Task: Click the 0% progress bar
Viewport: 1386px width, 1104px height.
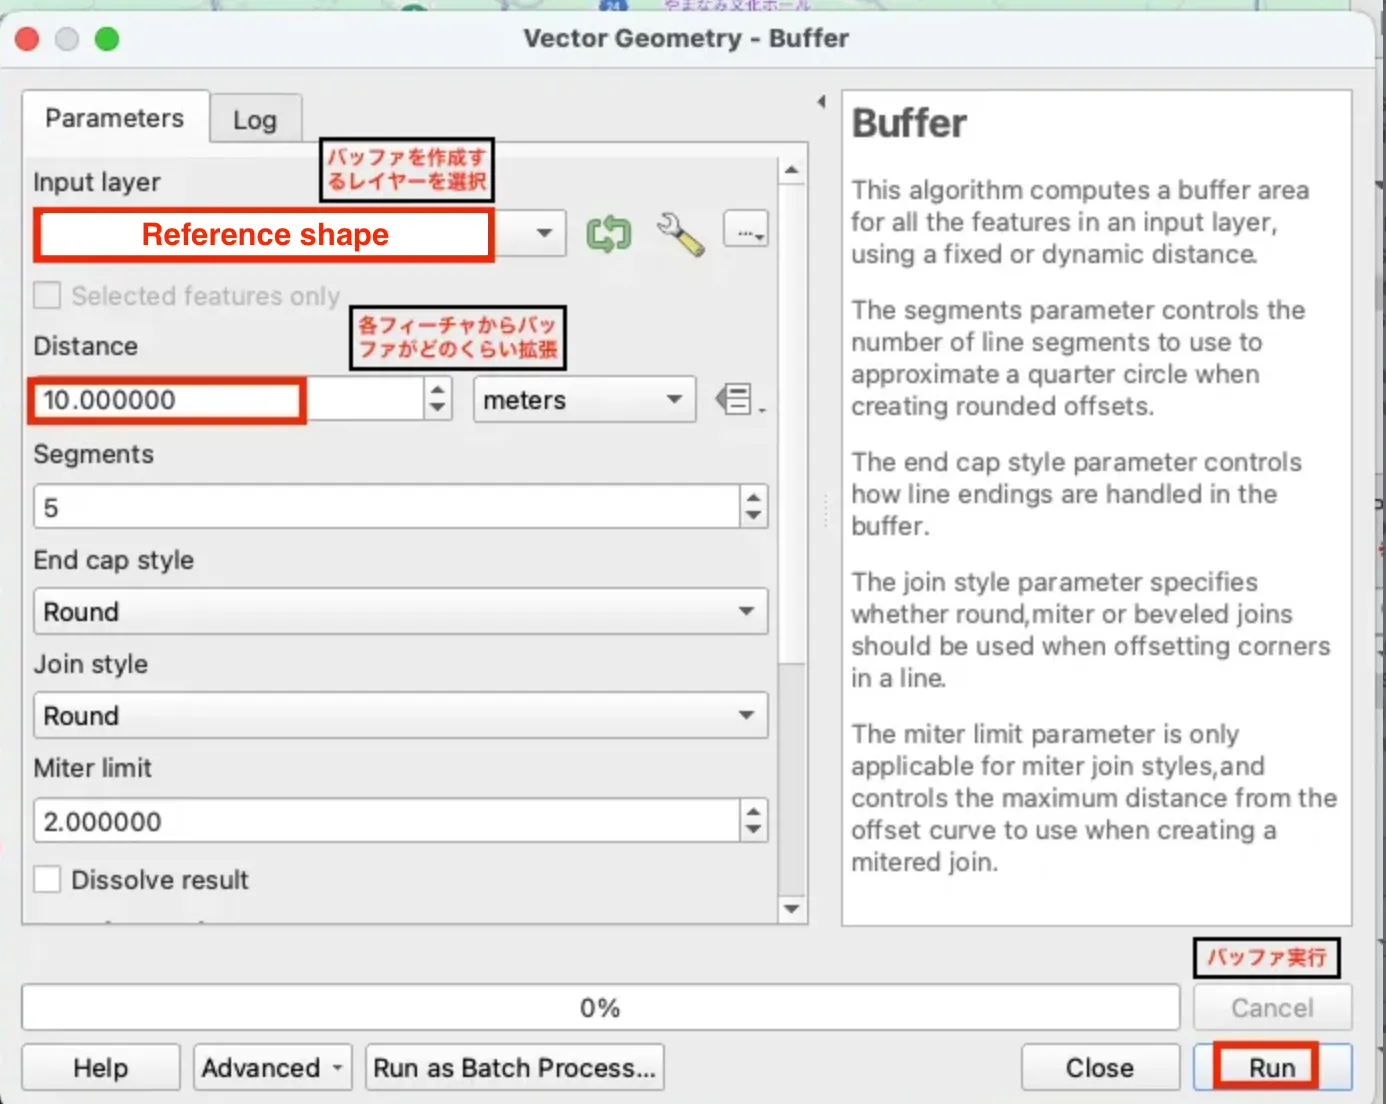Action: (x=601, y=1008)
